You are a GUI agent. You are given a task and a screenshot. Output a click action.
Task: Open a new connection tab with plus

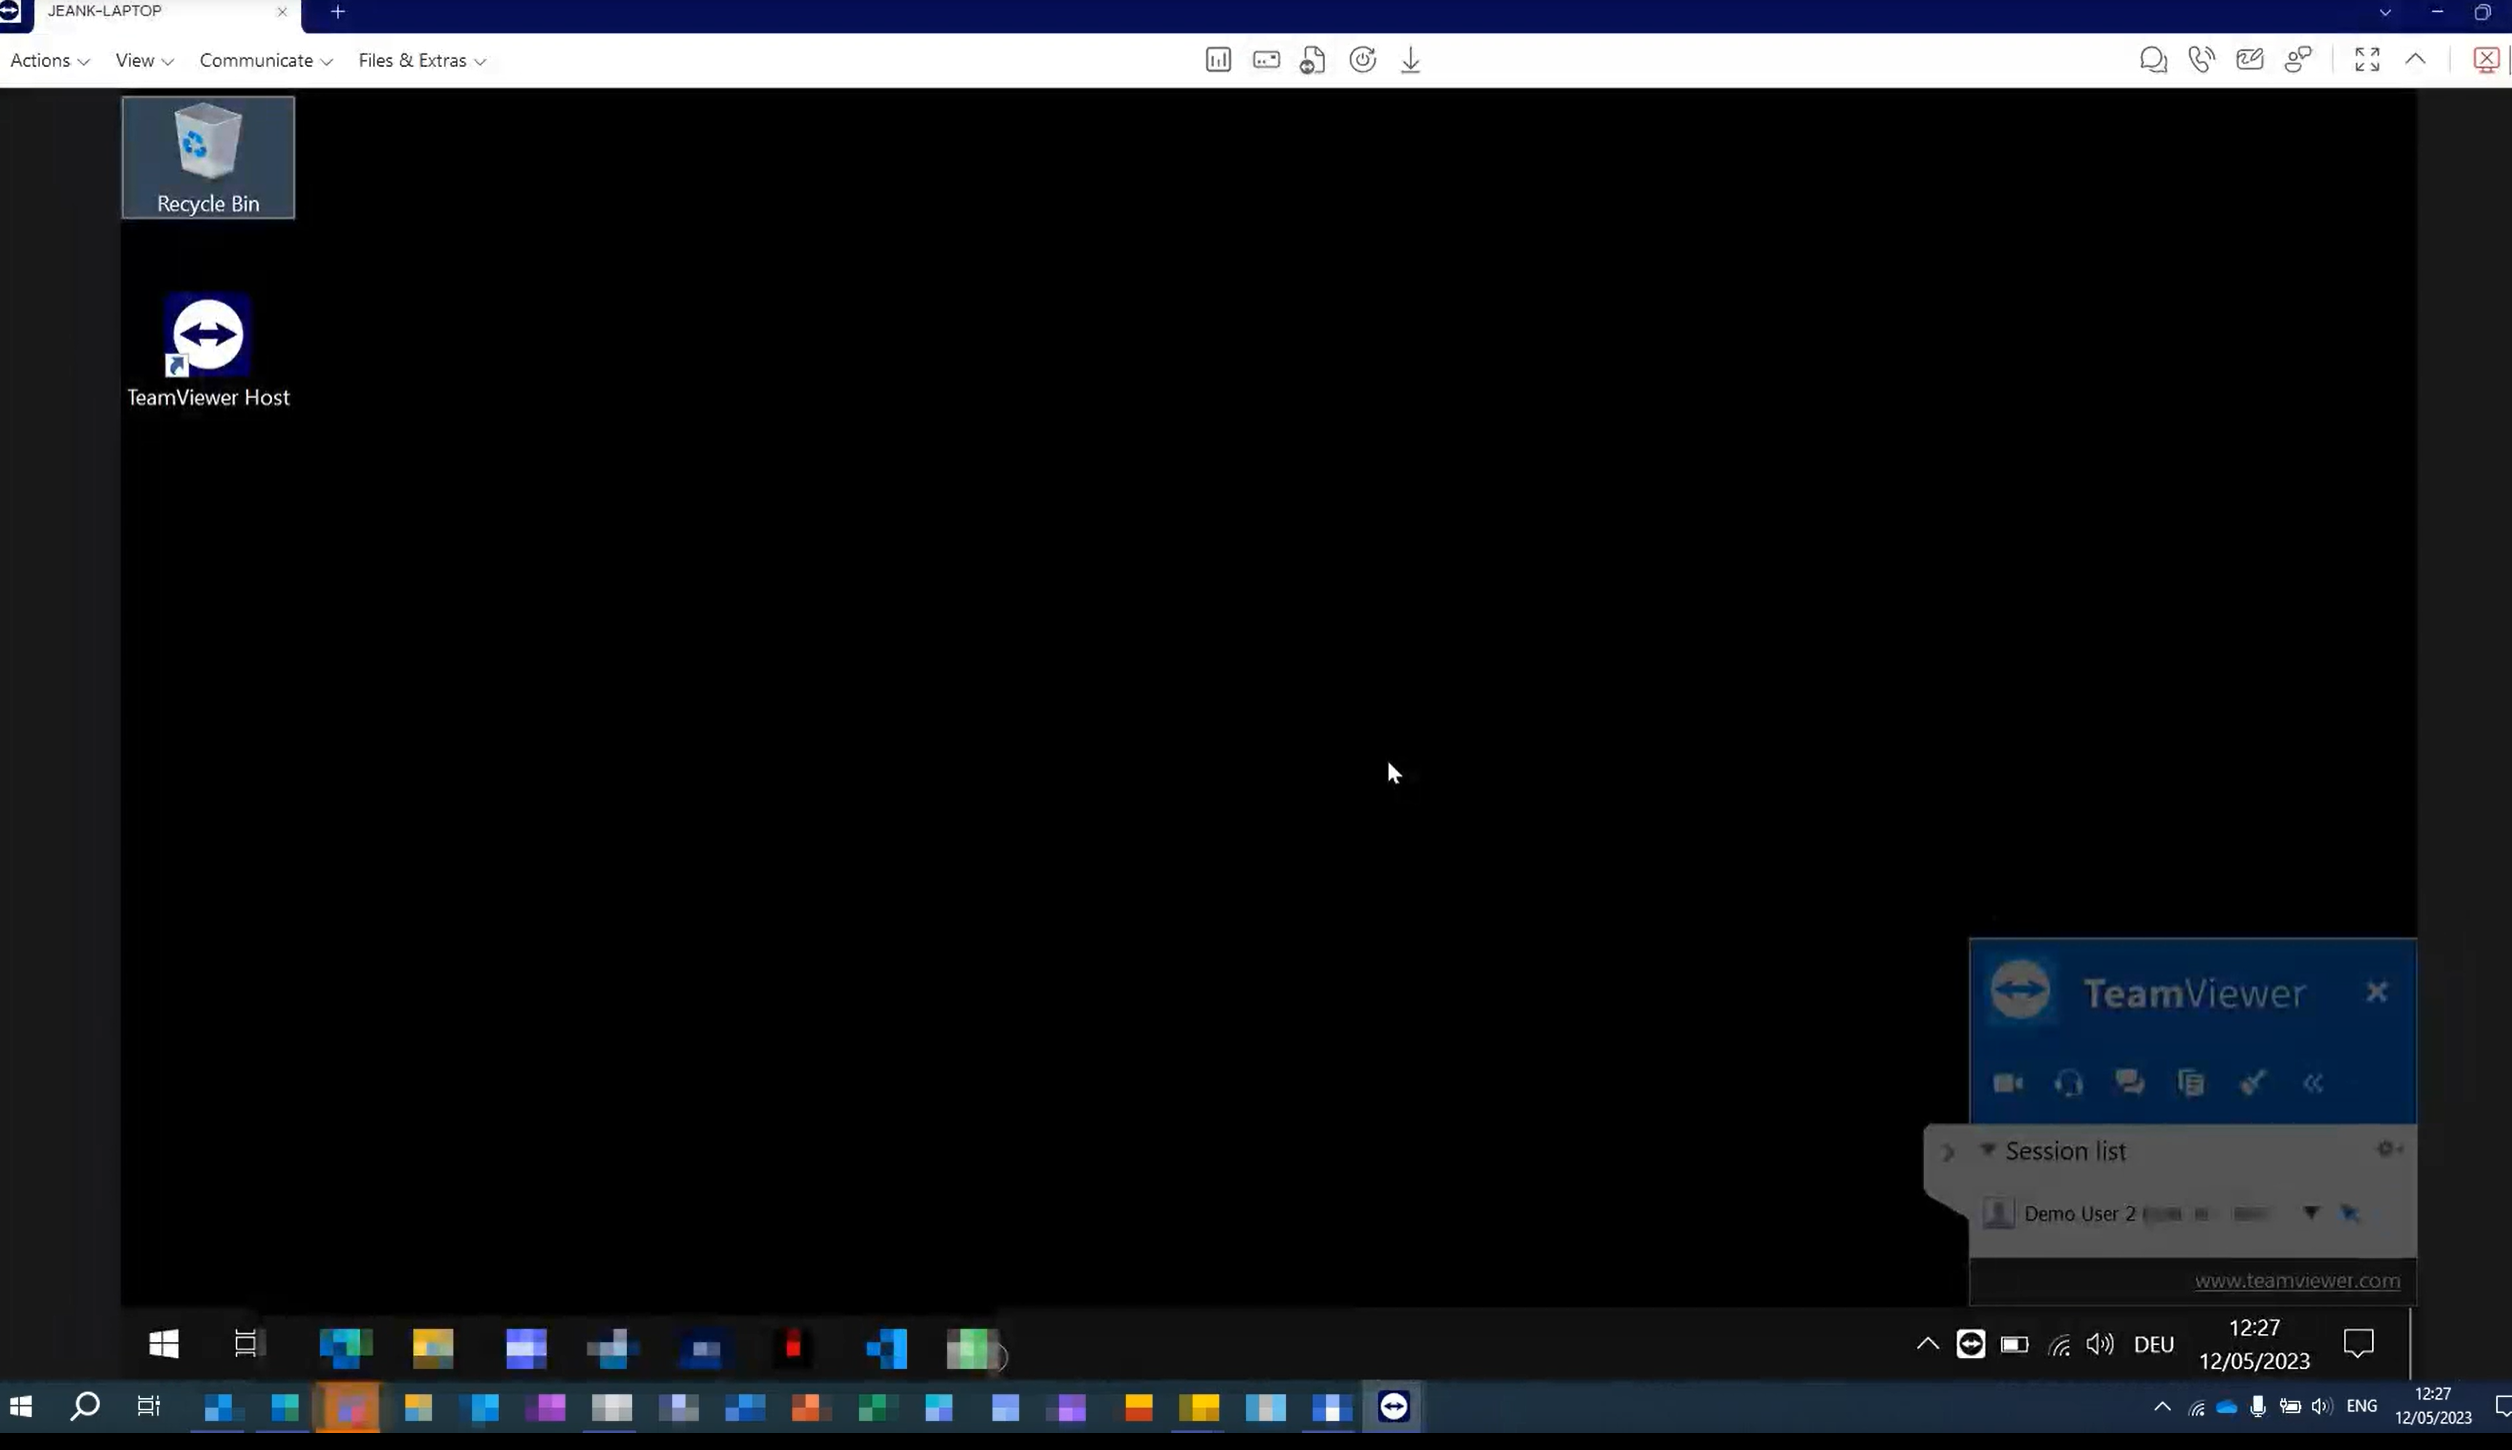tap(338, 12)
